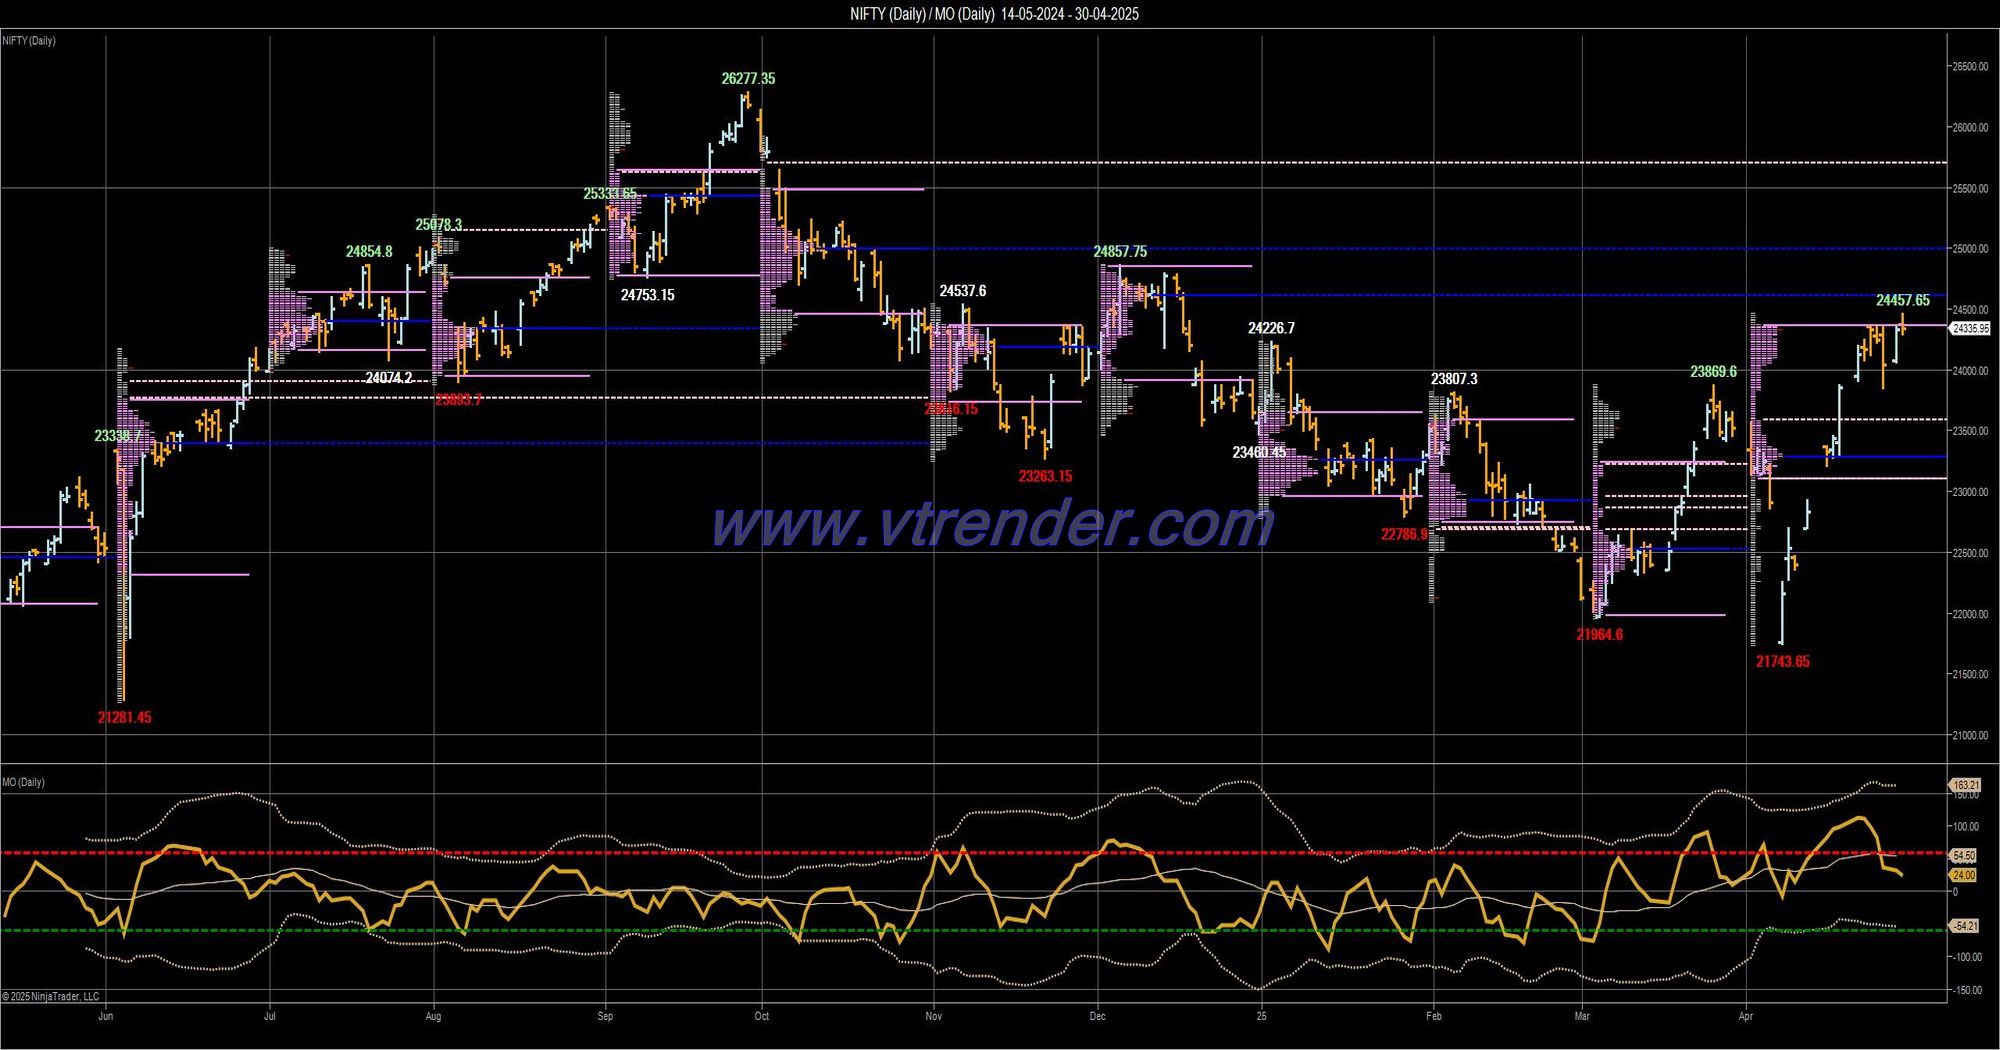
Task: Click the 22786.9 low label
Action: (x=1404, y=534)
